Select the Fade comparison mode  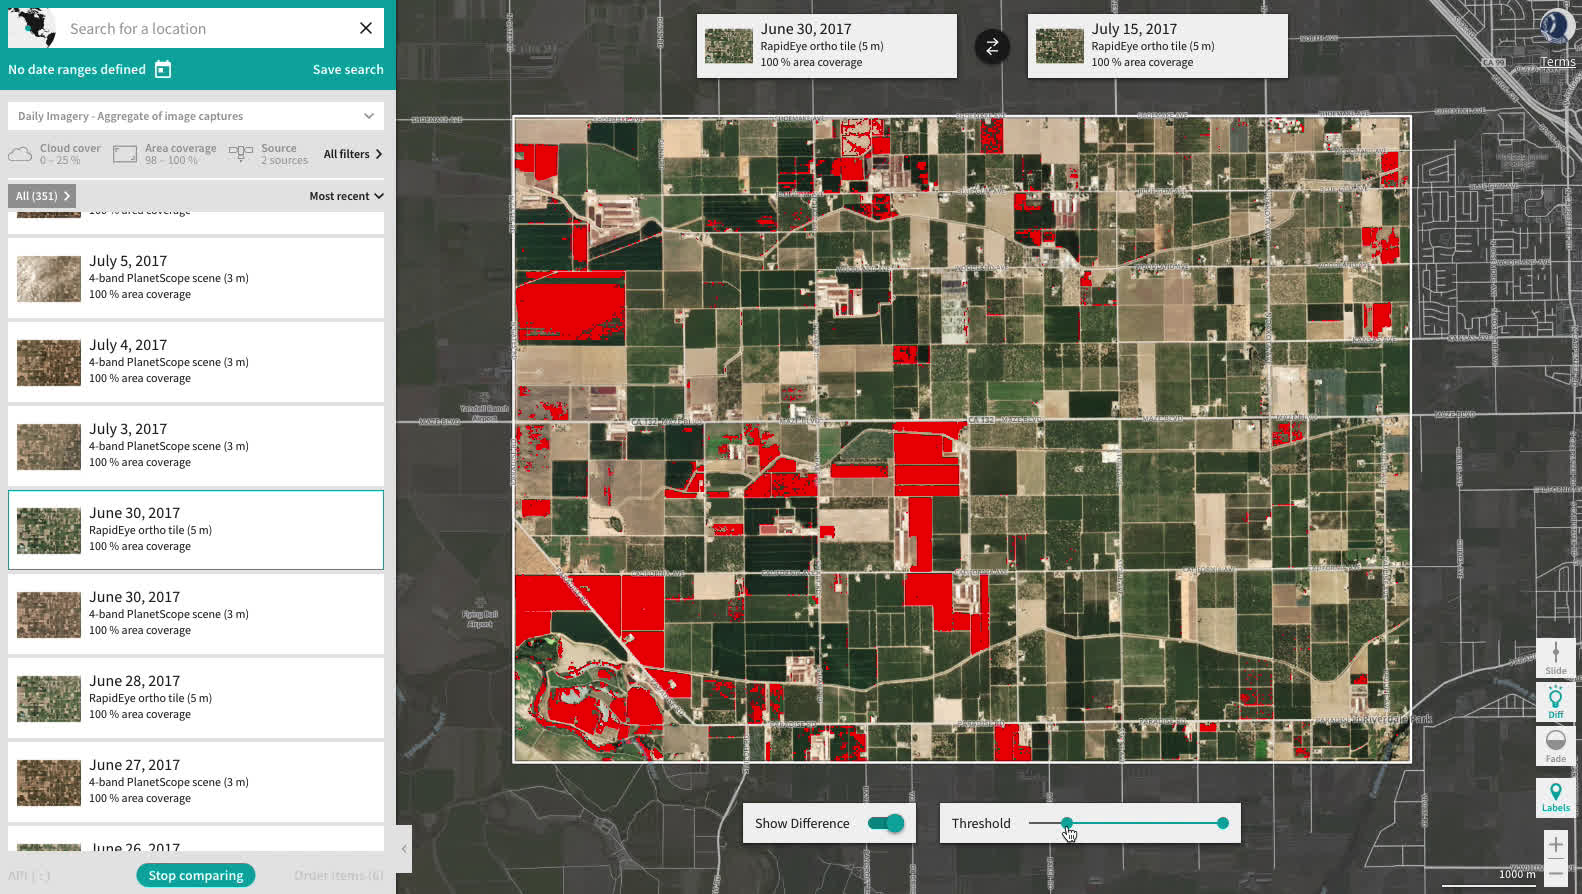tap(1555, 746)
